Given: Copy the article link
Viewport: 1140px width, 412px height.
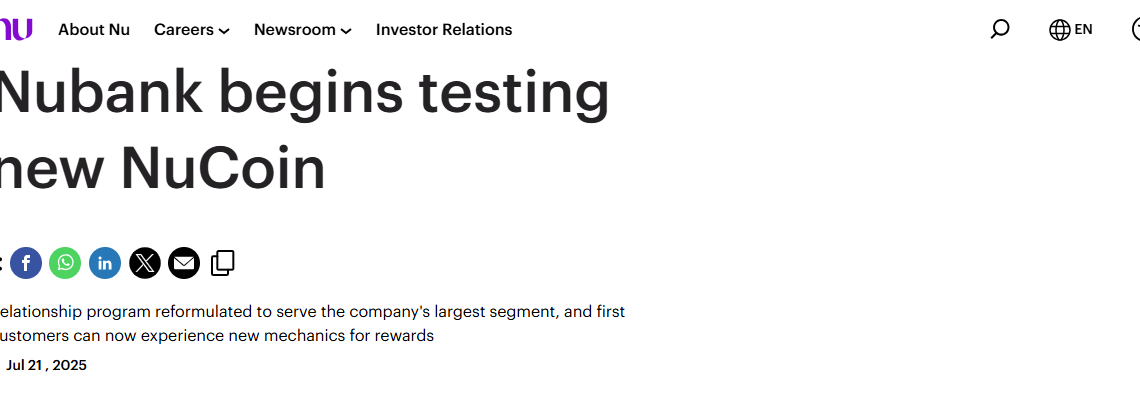Looking at the screenshot, I should pos(222,263).
